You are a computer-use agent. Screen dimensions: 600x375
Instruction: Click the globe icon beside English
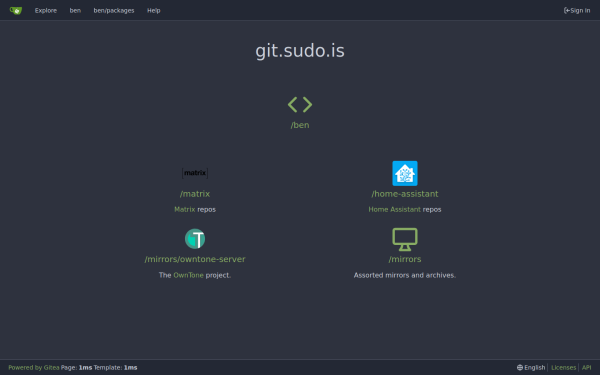coord(520,367)
